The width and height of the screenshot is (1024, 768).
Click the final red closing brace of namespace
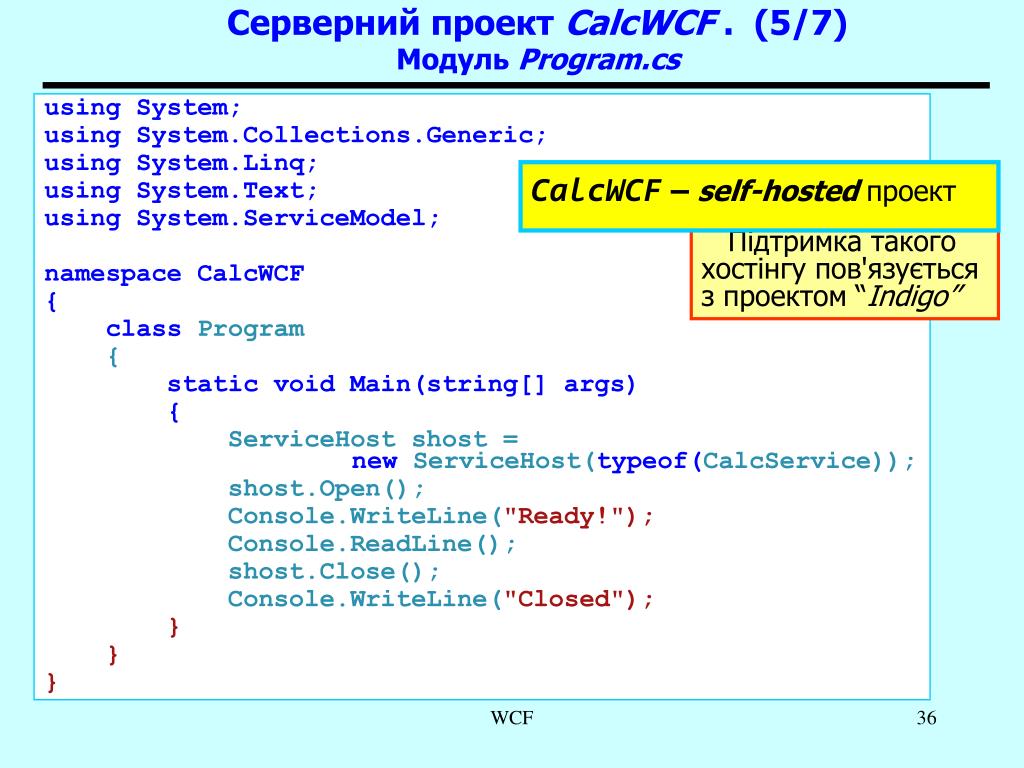coord(52,682)
